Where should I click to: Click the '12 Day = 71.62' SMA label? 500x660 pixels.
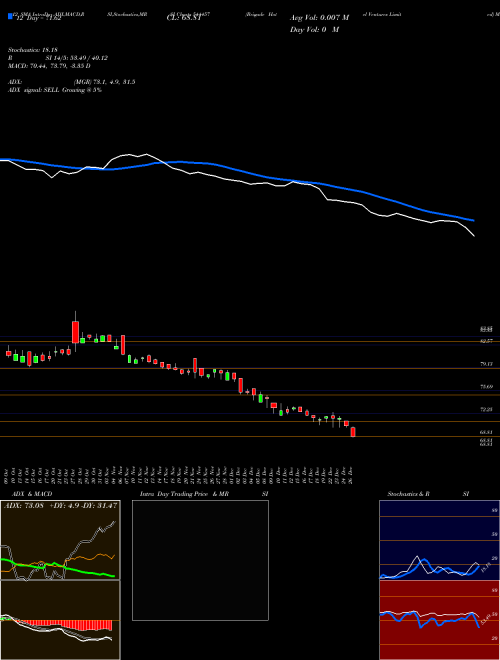37,18
